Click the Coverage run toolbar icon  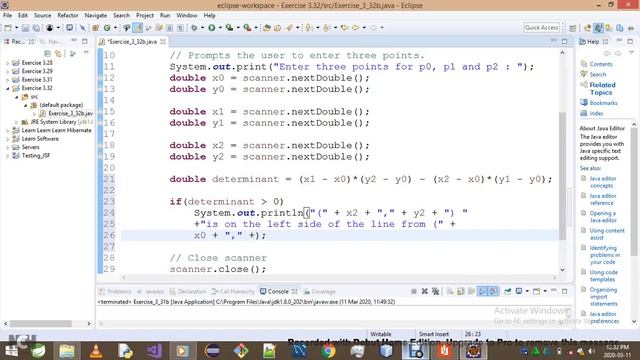coord(229,28)
